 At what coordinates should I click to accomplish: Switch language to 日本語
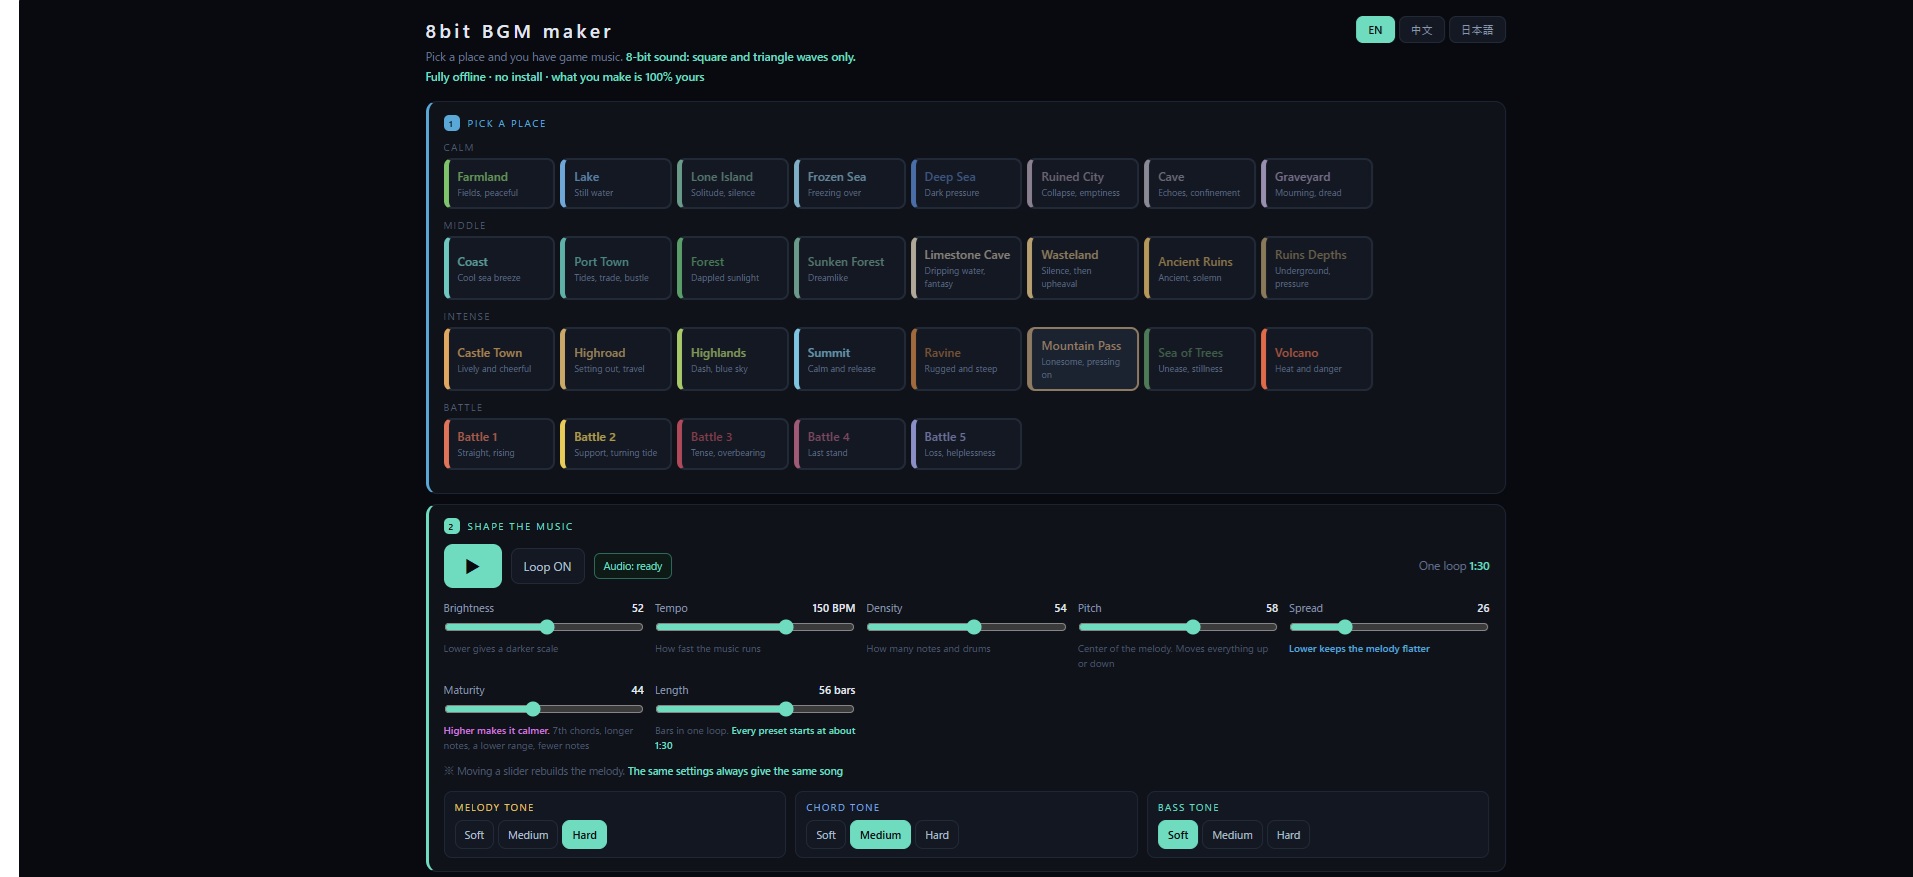pyautogui.click(x=1477, y=30)
